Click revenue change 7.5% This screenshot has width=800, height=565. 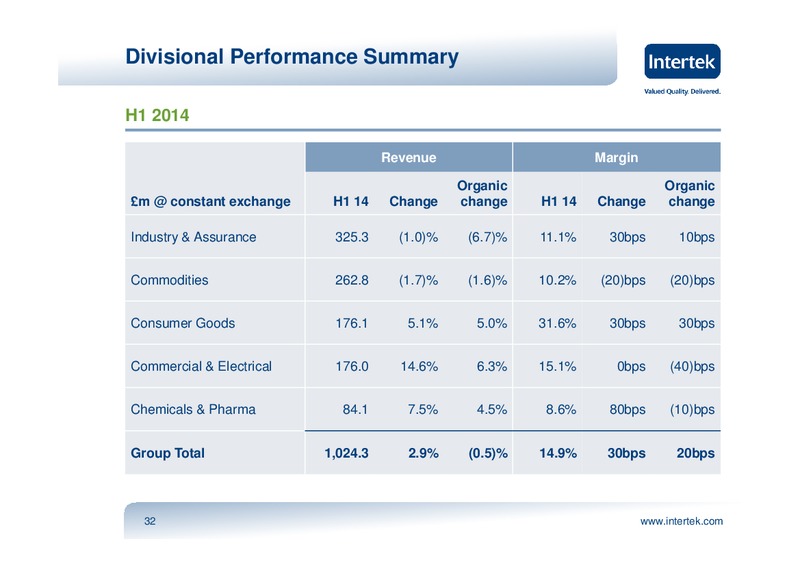pos(422,409)
